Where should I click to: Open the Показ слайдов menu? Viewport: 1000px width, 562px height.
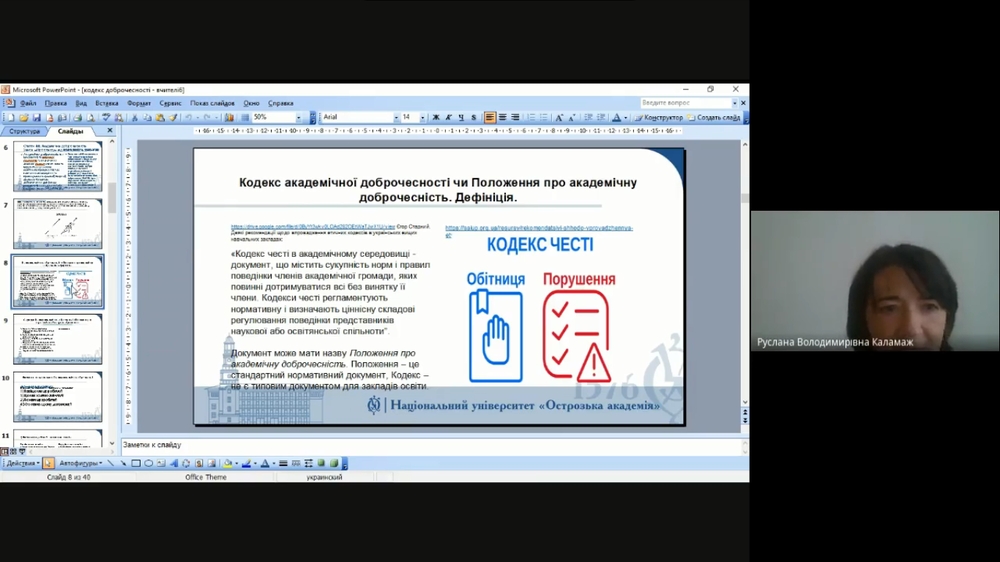click(x=212, y=103)
